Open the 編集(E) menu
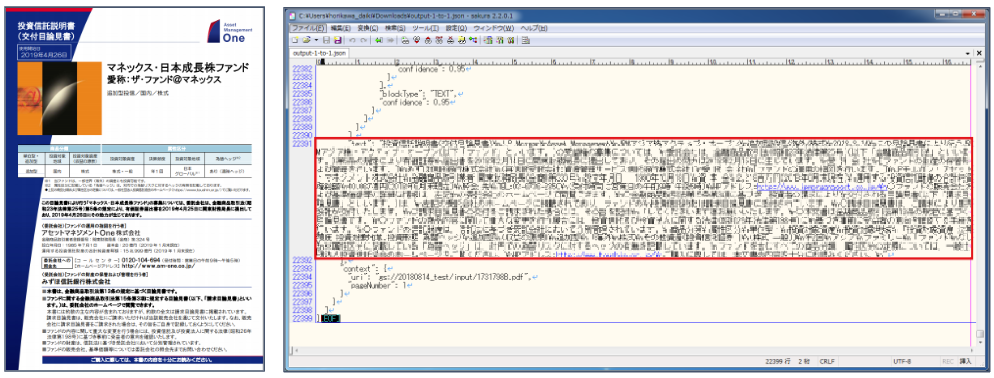The height and width of the screenshot is (378, 994). click(x=340, y=29)
